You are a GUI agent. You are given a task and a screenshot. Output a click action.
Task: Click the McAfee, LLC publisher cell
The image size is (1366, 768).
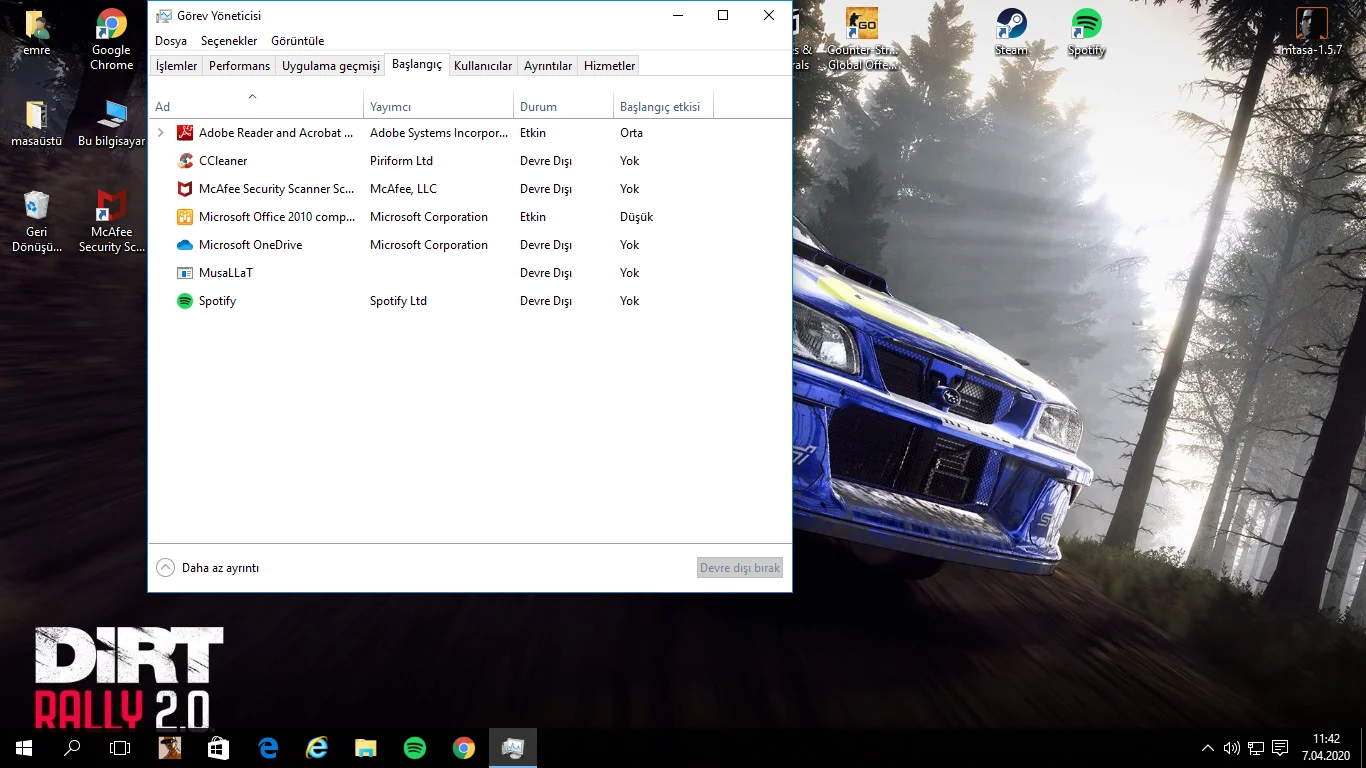coord(403,189)
